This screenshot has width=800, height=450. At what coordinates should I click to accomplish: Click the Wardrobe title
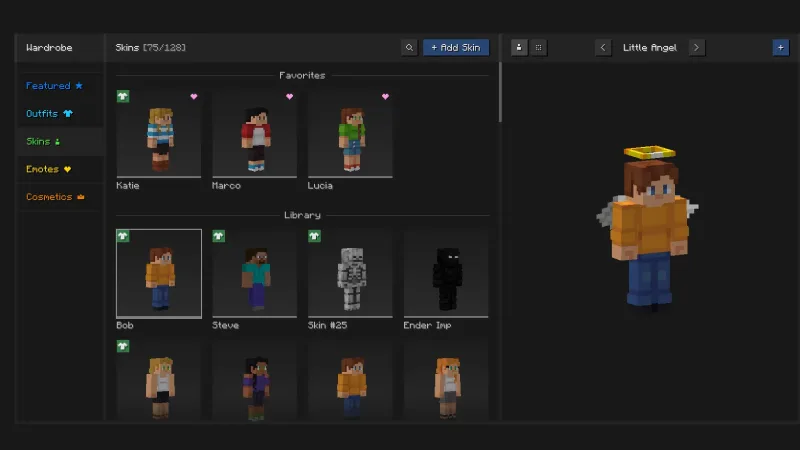coord(49,47)
